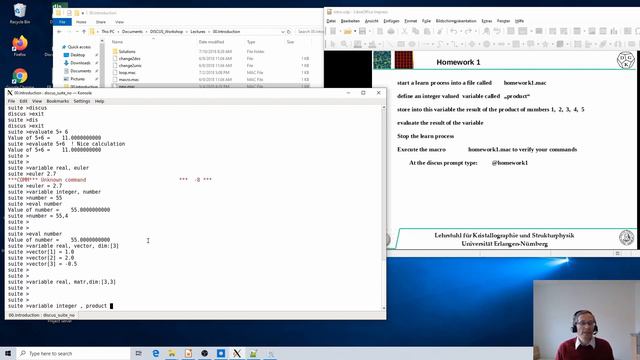Select 'Lectures' in the address breadcrumb
Image resolution: width=640 pixels, height=360 pixels.
(x=198, y=32)
